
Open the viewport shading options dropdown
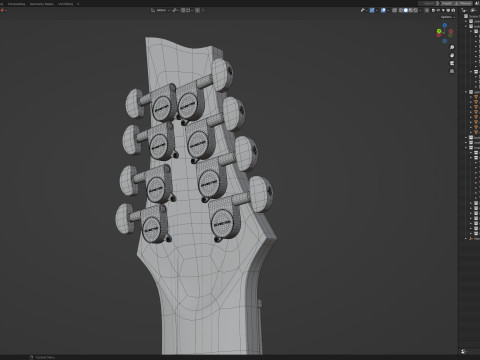(x=420, y=10)
